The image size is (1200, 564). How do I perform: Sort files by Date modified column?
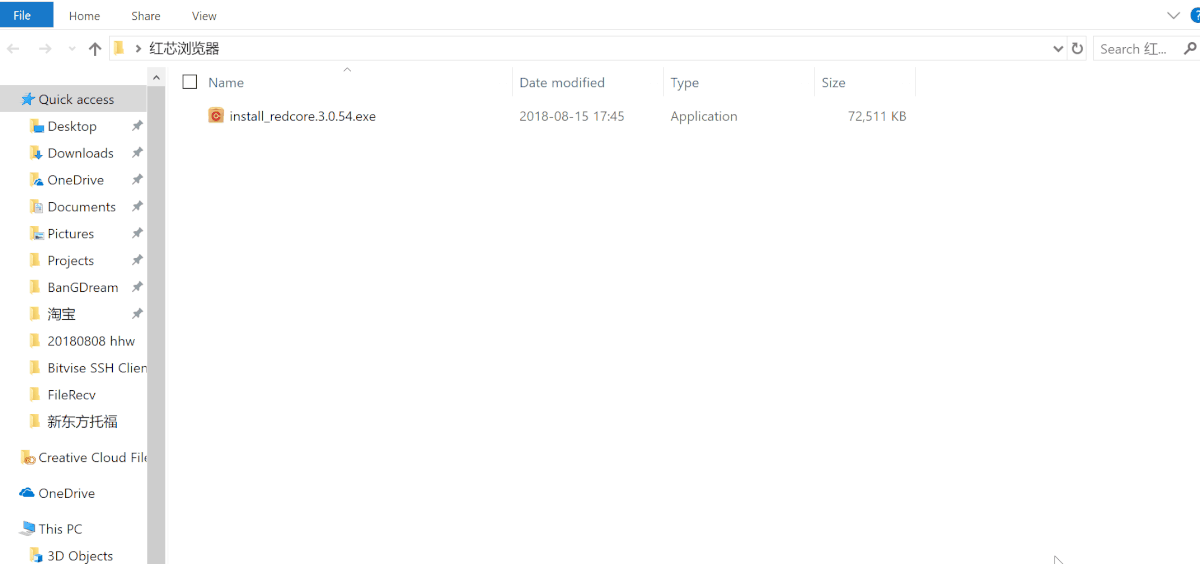[562, 83]
